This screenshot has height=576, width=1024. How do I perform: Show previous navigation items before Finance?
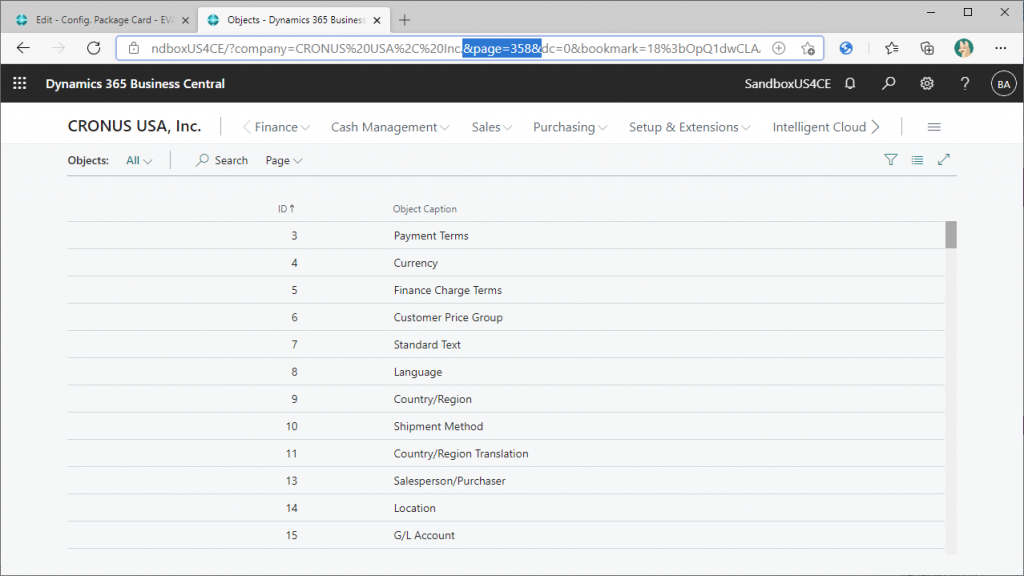pos(246,127)
